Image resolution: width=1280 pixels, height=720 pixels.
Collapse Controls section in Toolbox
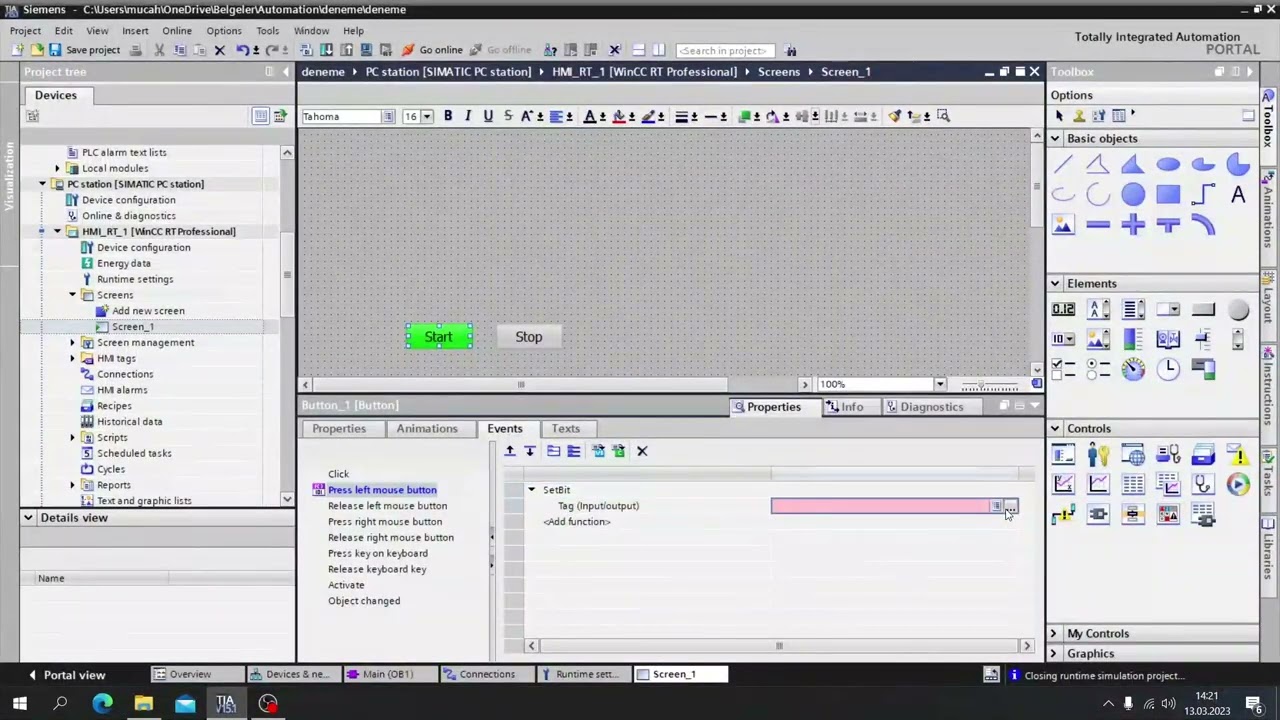(1055, 429)
